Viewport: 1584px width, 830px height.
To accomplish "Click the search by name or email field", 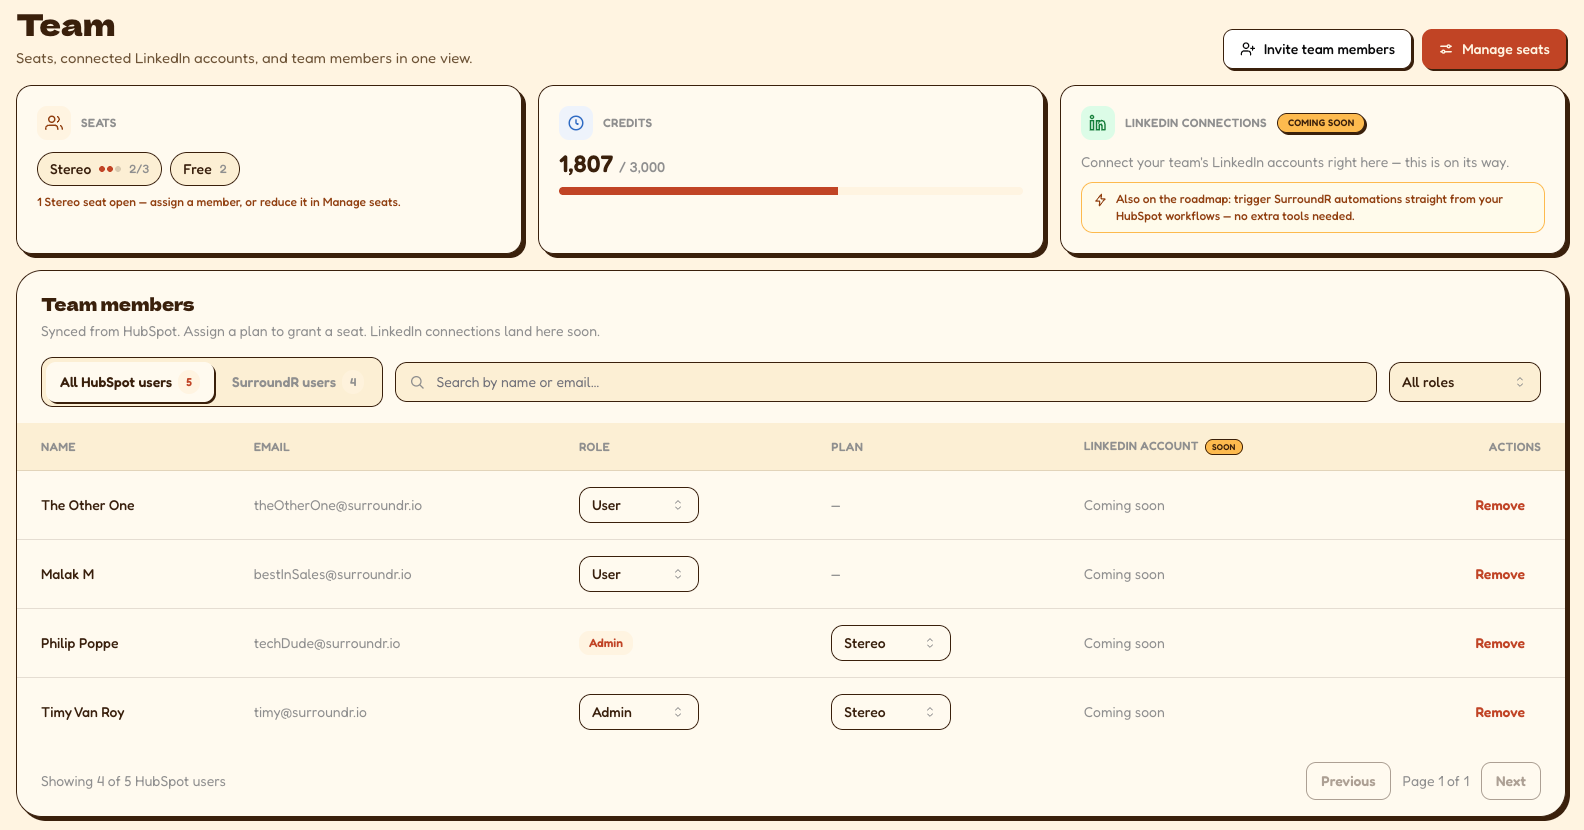I will tap(885, 382).
